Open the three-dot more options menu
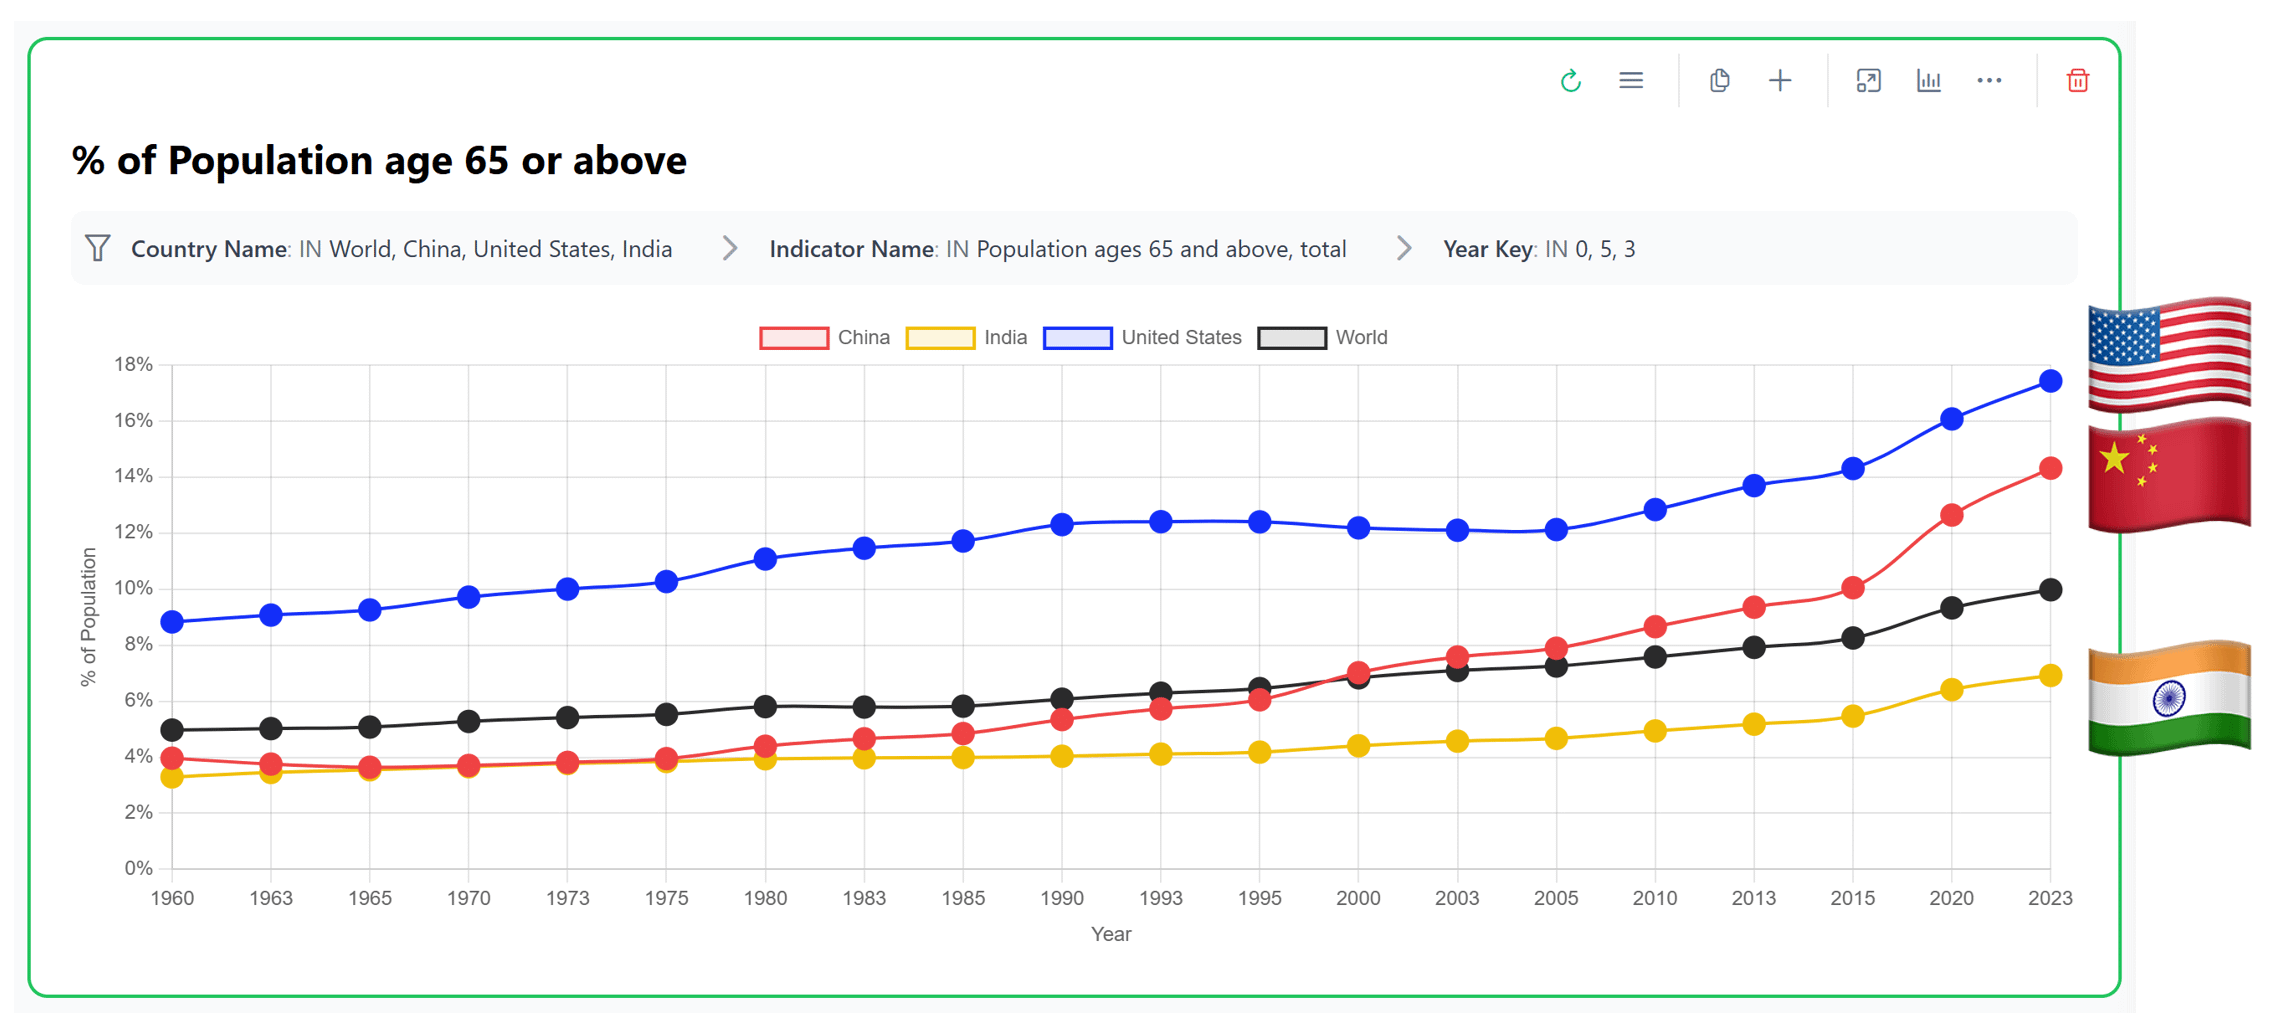 (1989, 81)
